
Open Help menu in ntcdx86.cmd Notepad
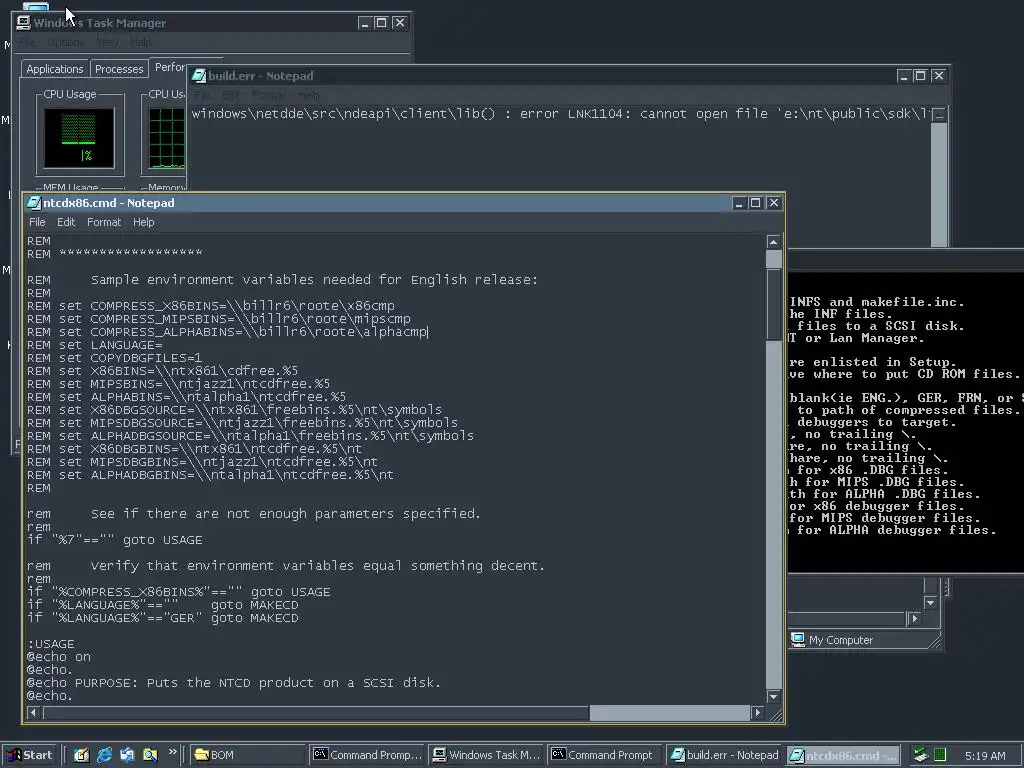[144, 222]
